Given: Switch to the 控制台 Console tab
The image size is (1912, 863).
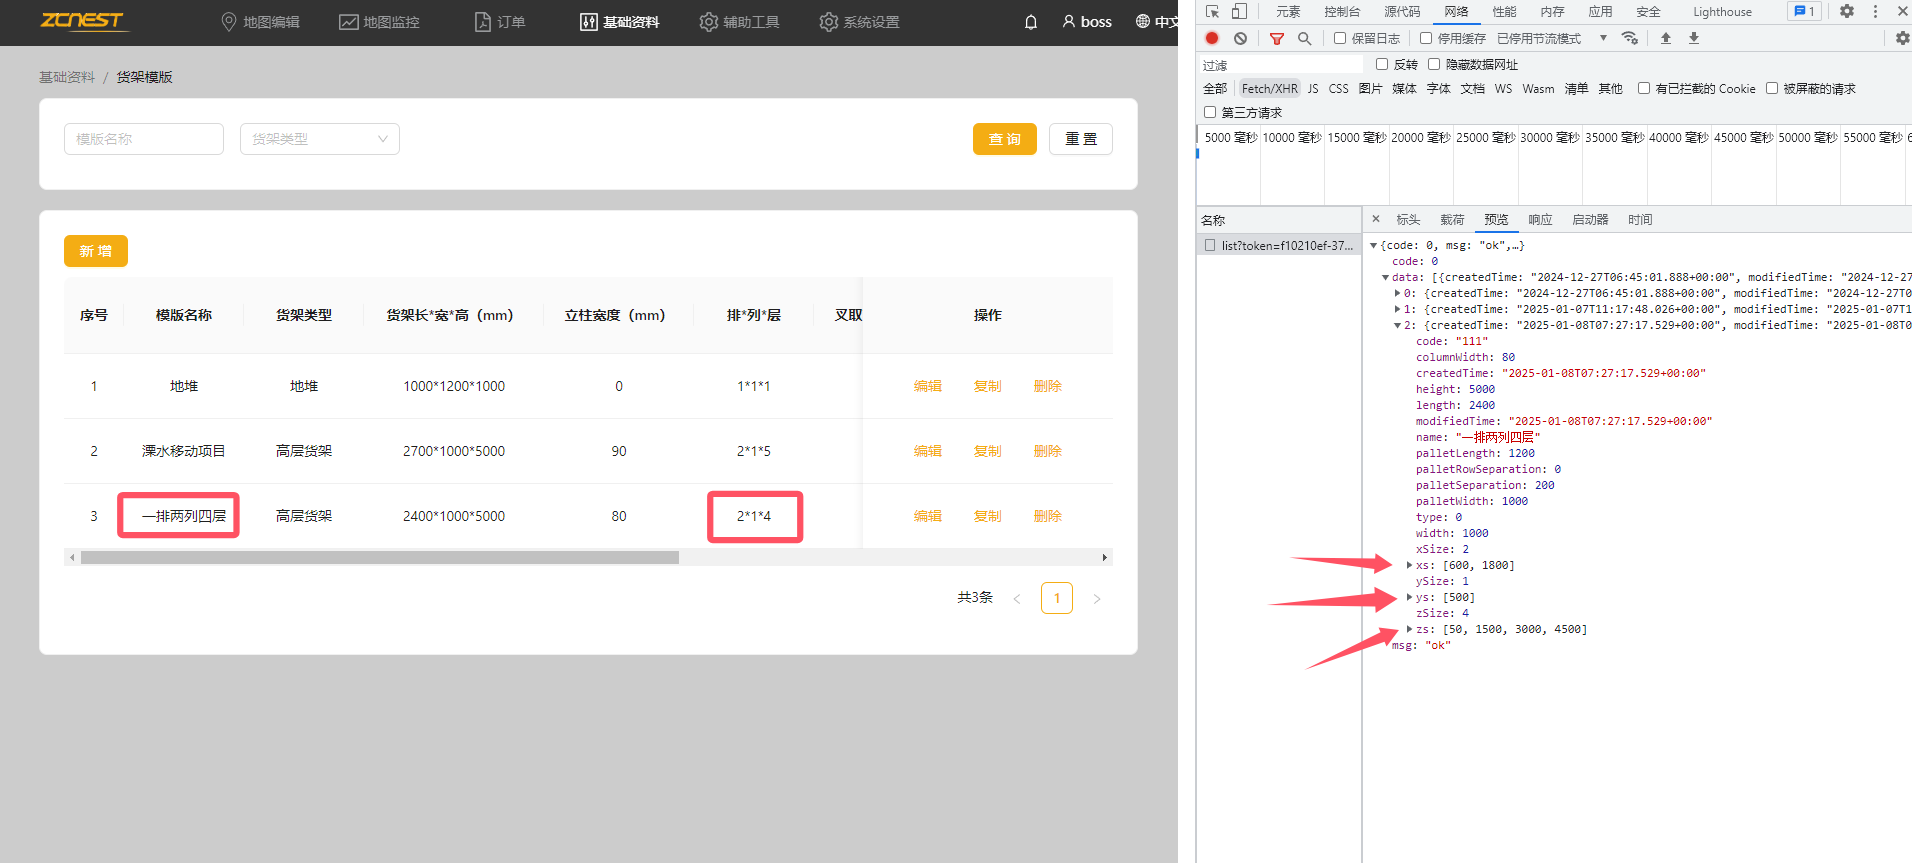Looking at the screenshot, I should (1342, 12).
